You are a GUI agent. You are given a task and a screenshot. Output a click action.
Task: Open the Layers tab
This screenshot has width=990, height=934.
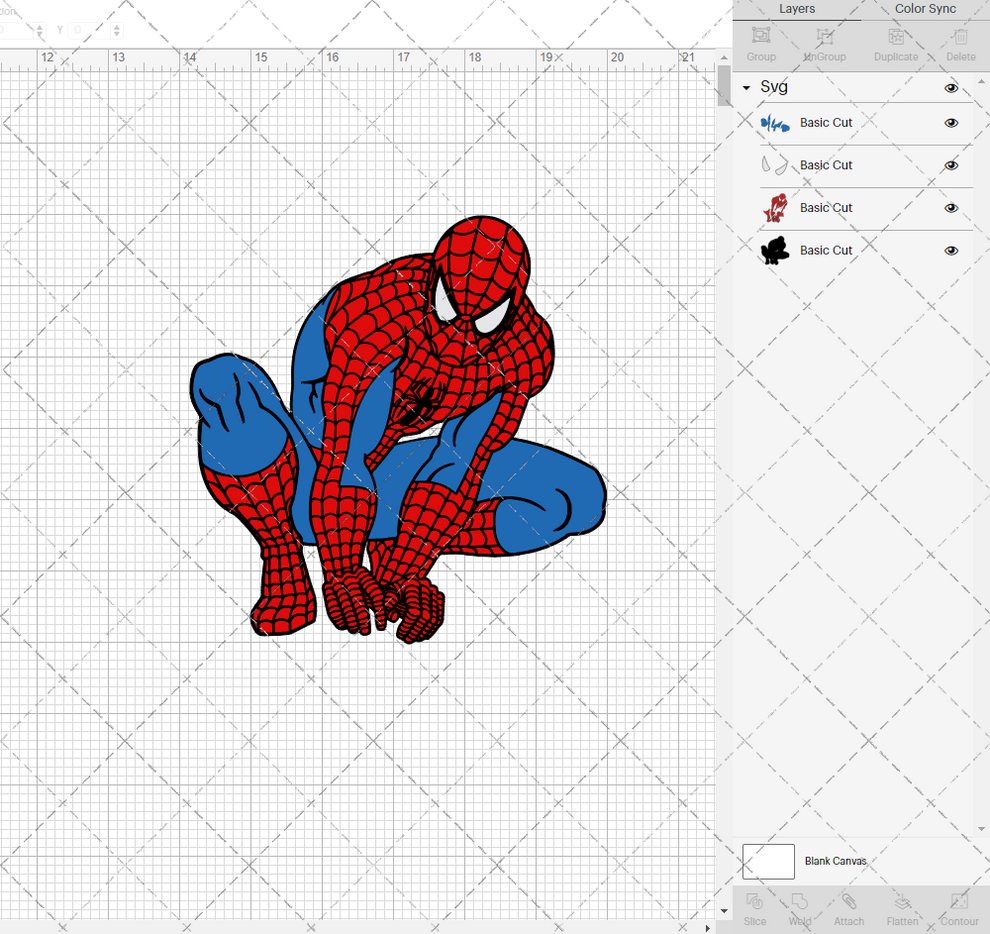coord(797,9)
